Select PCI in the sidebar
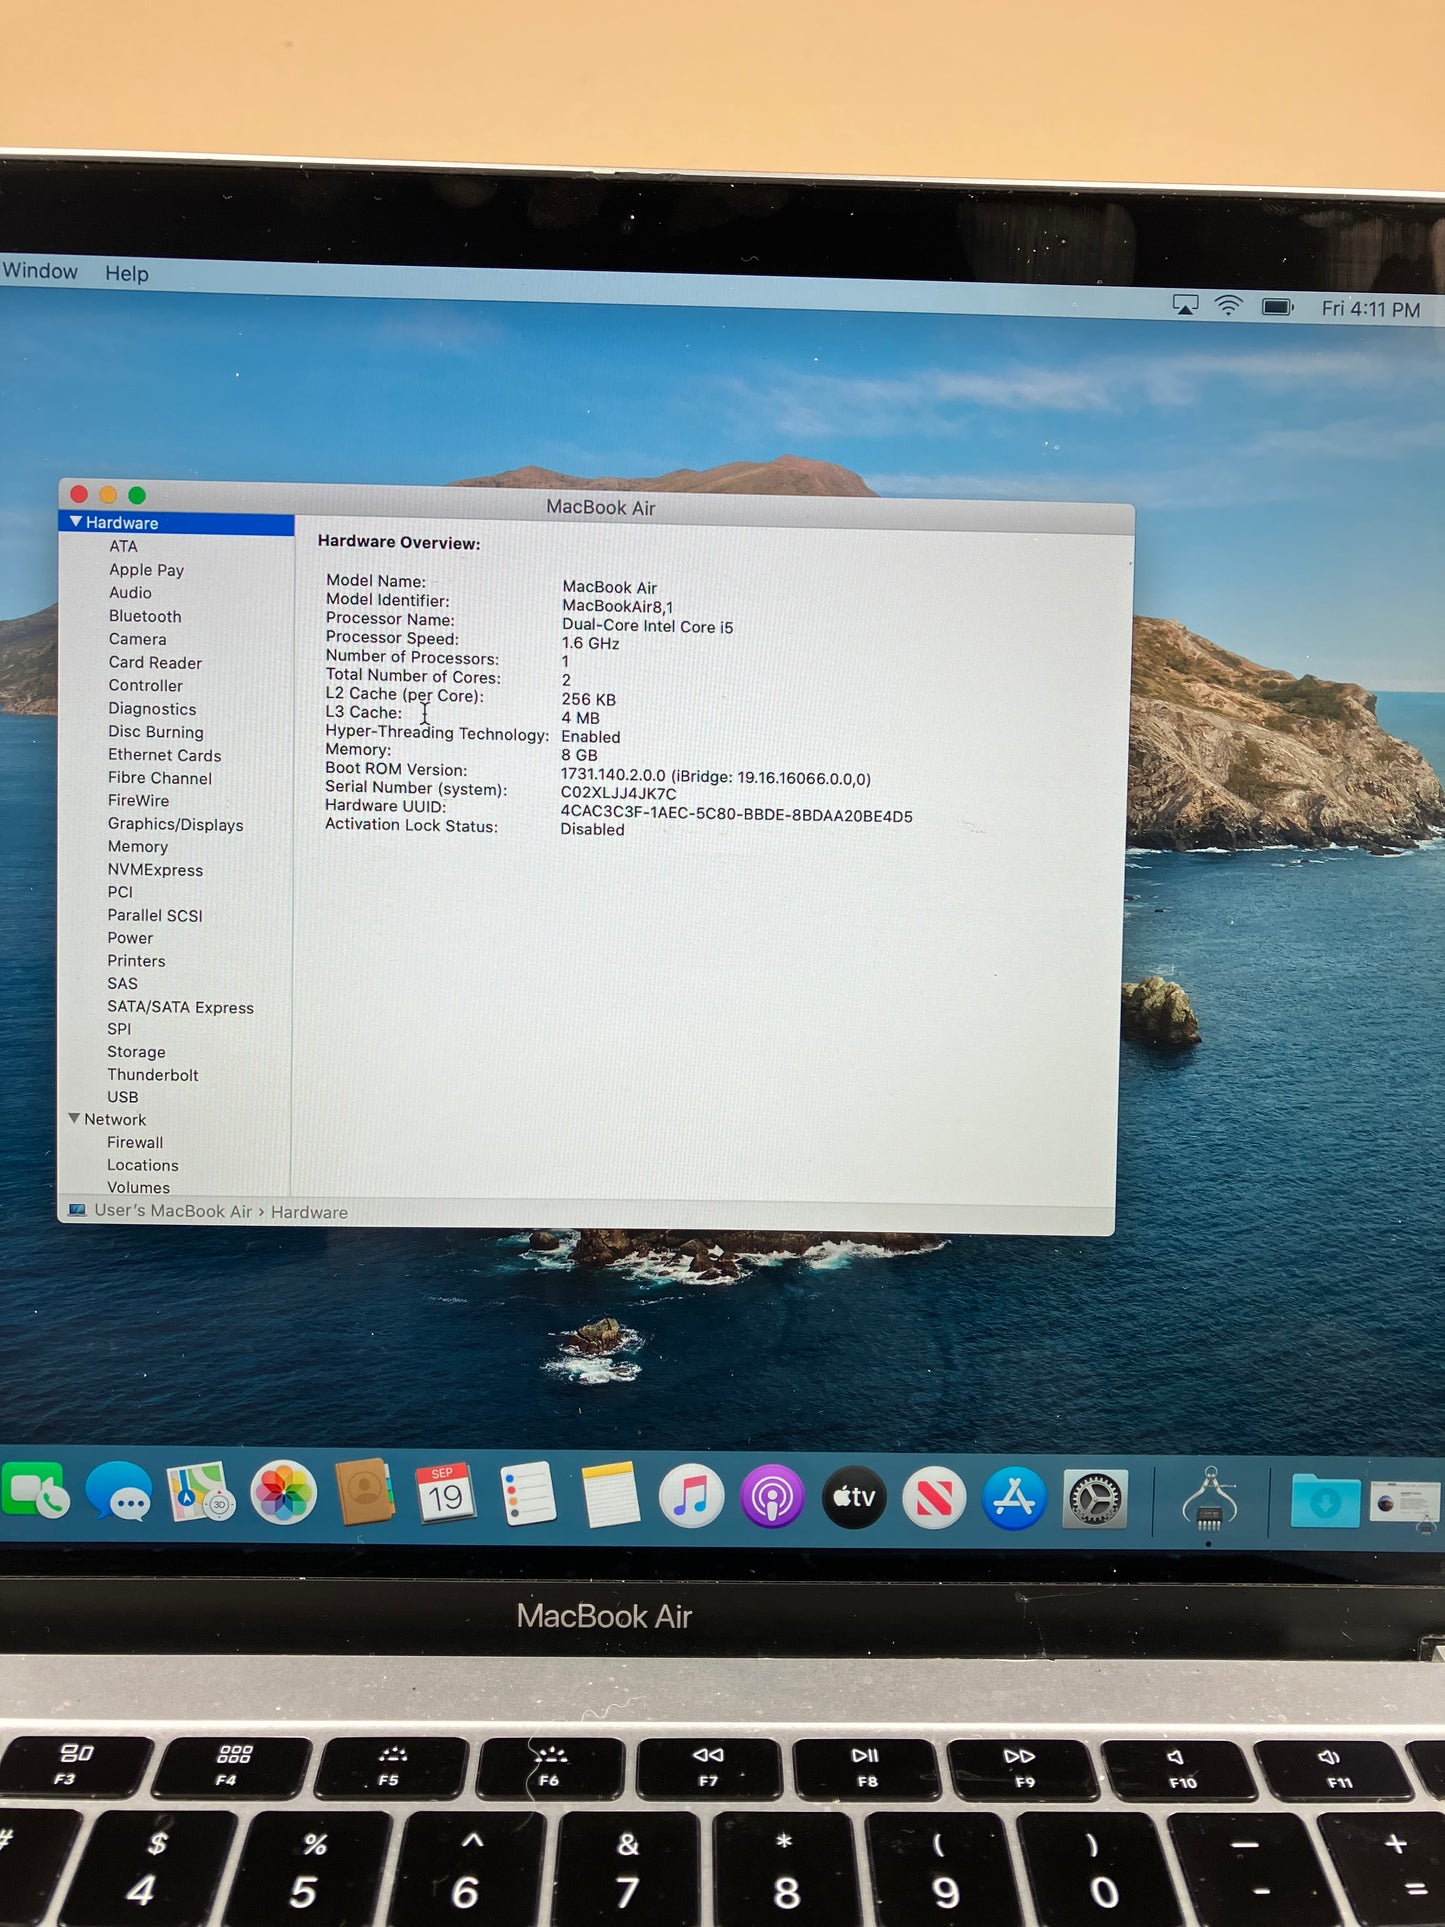 [x=120, y=892]
